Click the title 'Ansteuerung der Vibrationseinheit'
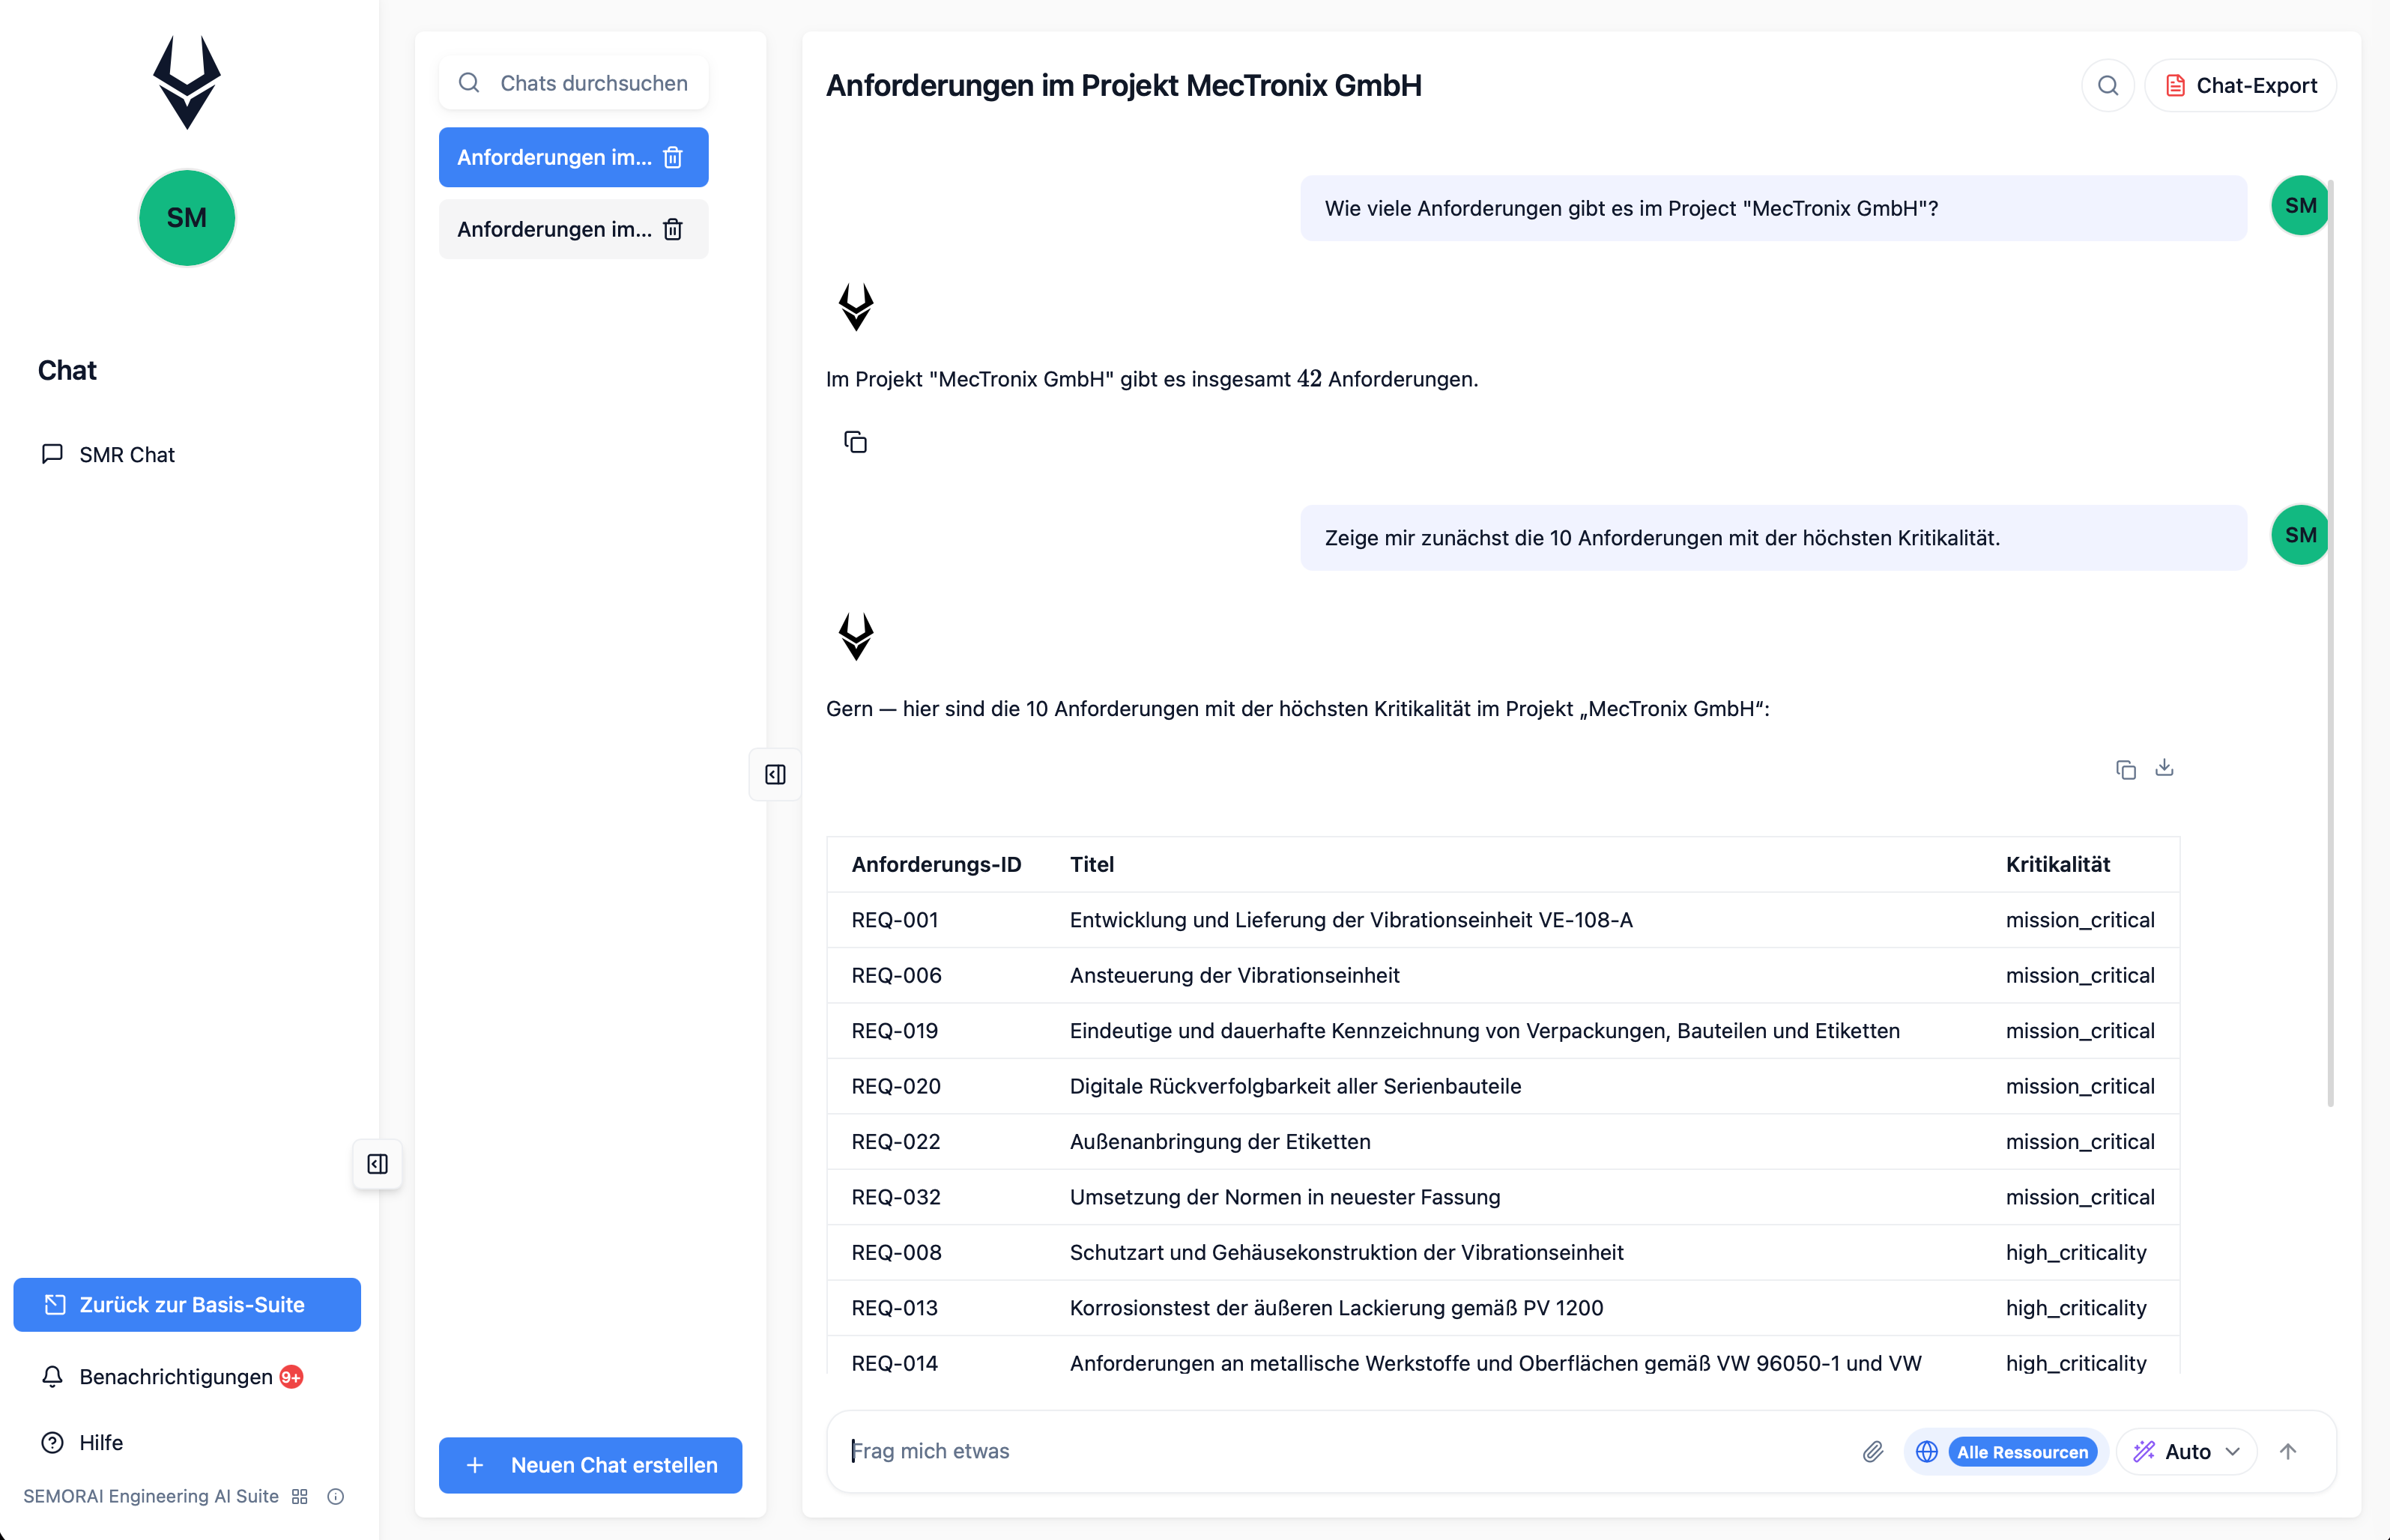This screenshot has height=1540, width=2390. pyautogui.click(x=1234, y=976)
